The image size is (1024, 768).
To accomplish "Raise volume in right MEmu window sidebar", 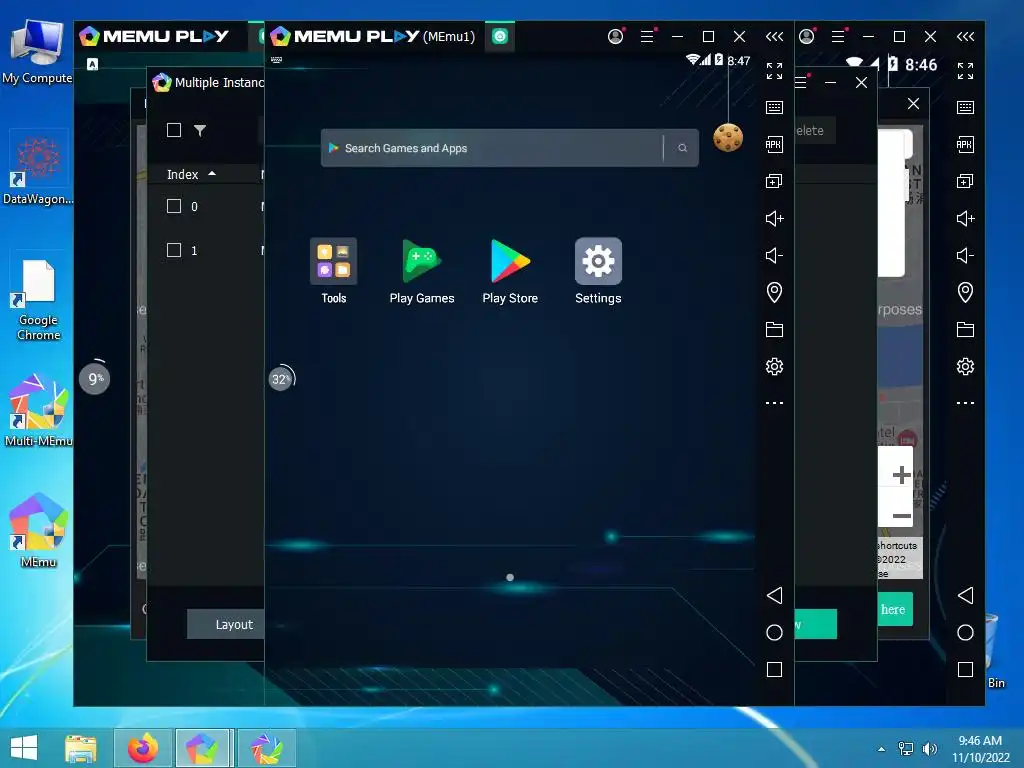I will point(965,218).
